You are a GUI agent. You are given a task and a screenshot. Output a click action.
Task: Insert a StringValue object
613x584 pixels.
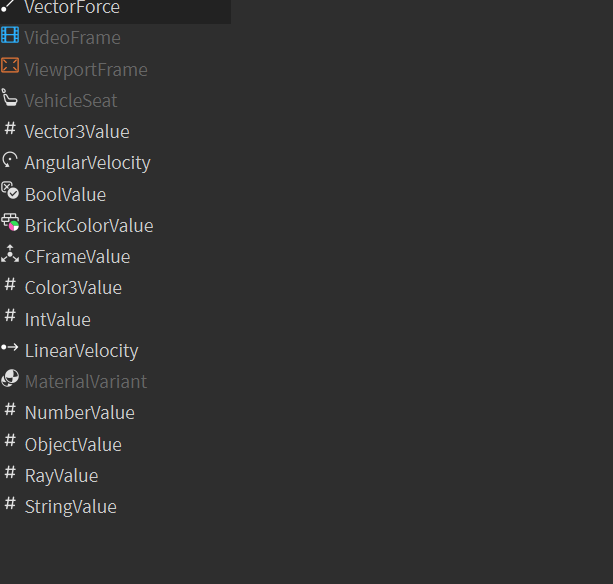[70, 507]
